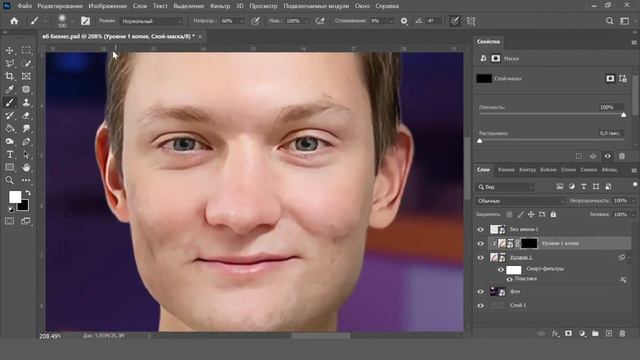Viewport: 640px width, 360px height.
Task: Add a vector mask in Properties panel
Action: (x=623, y=78)
